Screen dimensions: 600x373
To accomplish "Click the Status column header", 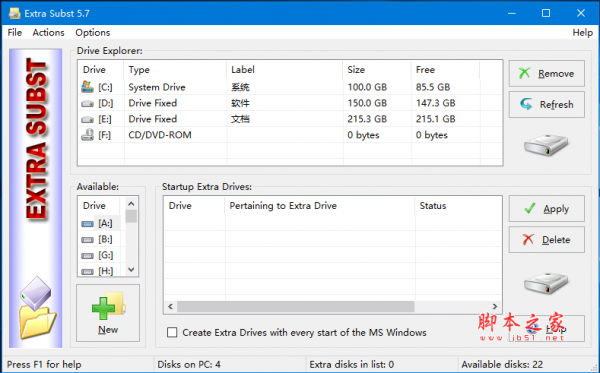I will coord(458,206).
